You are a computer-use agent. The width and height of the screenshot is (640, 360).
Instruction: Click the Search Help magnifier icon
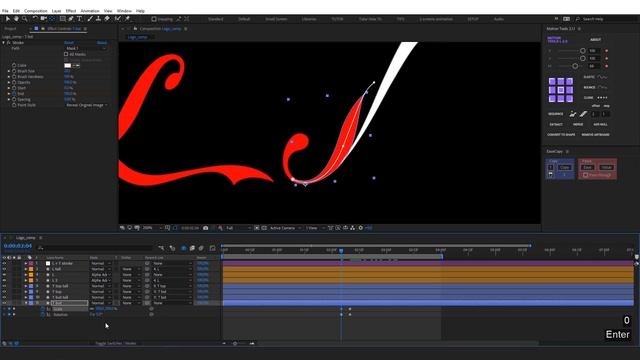578,19
